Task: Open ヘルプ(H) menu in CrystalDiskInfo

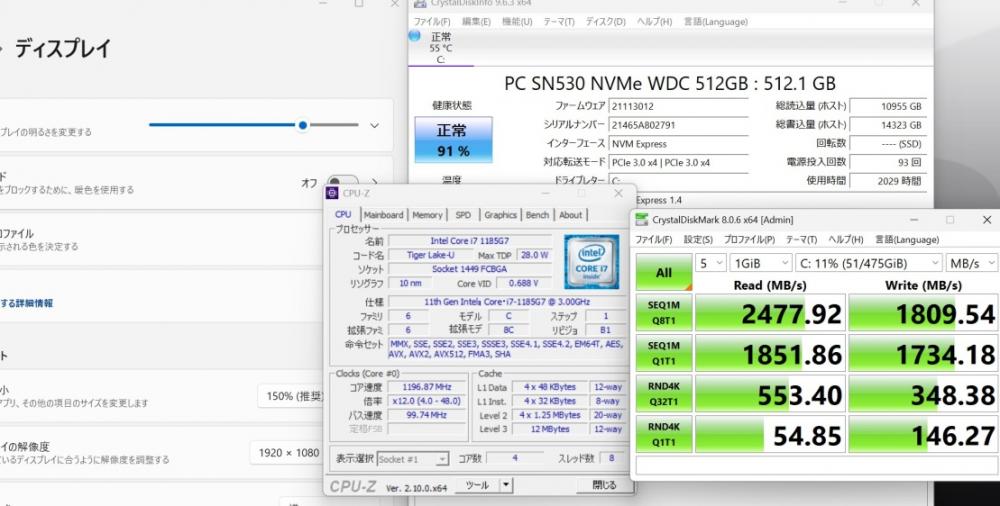Action: click(654, 22)
